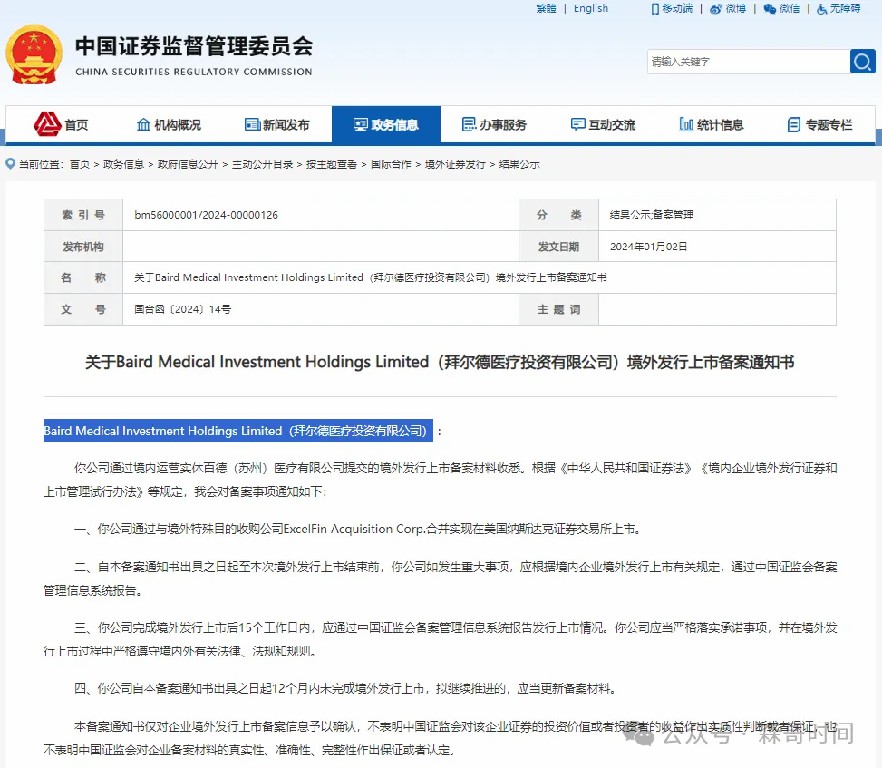The height and width of the screenshot is (768, 882).
Task: Click the 发布机构 table label
Action: point(83,246)
